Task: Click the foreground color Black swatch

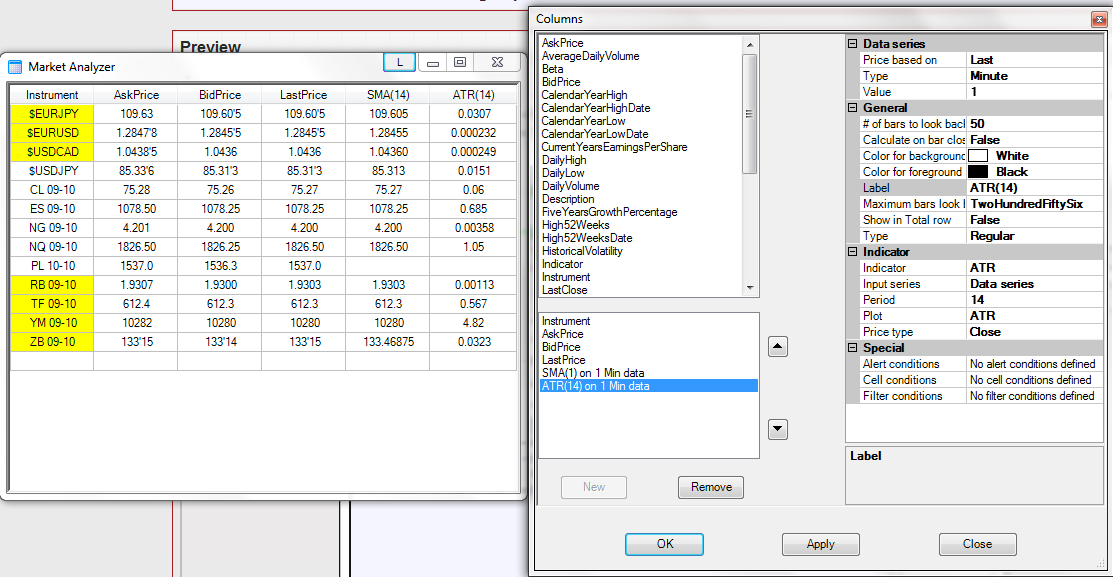Action: click(x=978, y=172)
